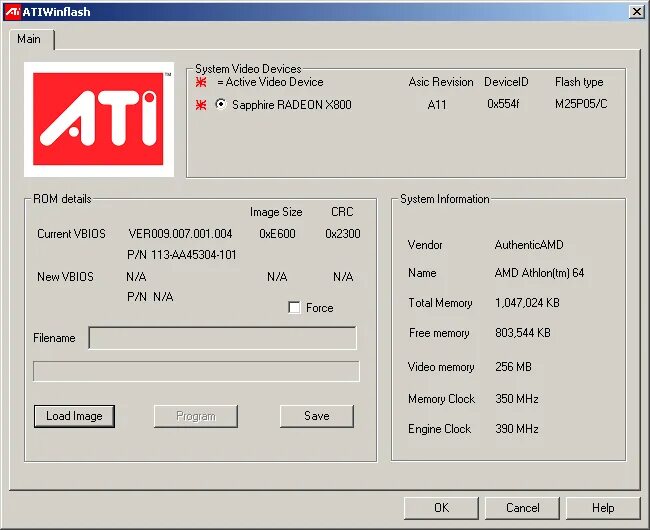Image resolution: width=650 pixels, height=530 pixels.
Task: Open Help with the Help button
Action: tap(603, 508)
